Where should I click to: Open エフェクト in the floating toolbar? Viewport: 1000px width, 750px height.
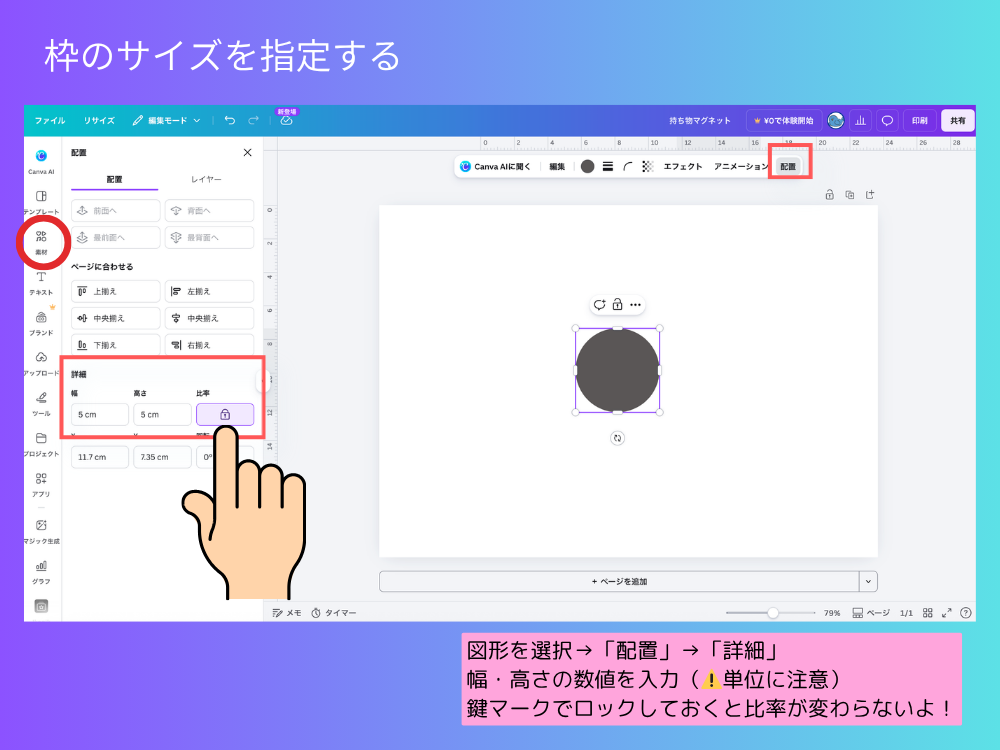(x=683, y=166)
